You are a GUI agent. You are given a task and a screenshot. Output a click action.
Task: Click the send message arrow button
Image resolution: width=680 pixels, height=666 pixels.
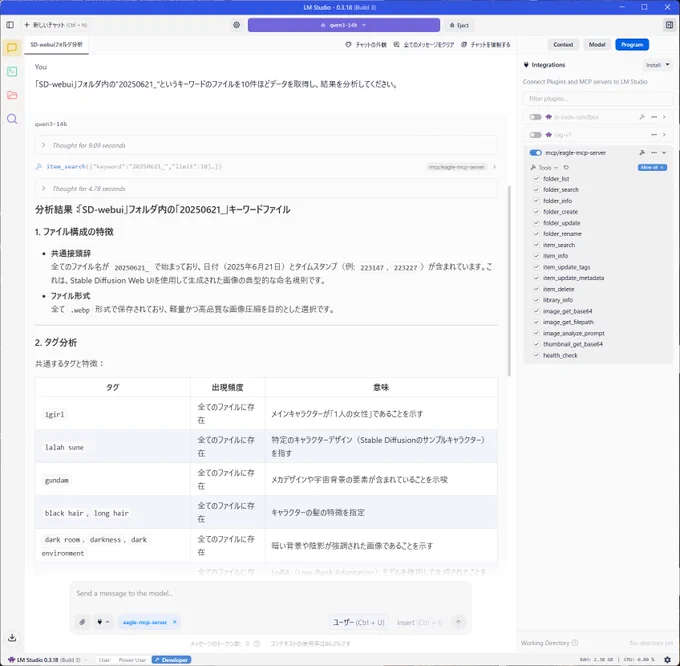click(x=458, y=622)
